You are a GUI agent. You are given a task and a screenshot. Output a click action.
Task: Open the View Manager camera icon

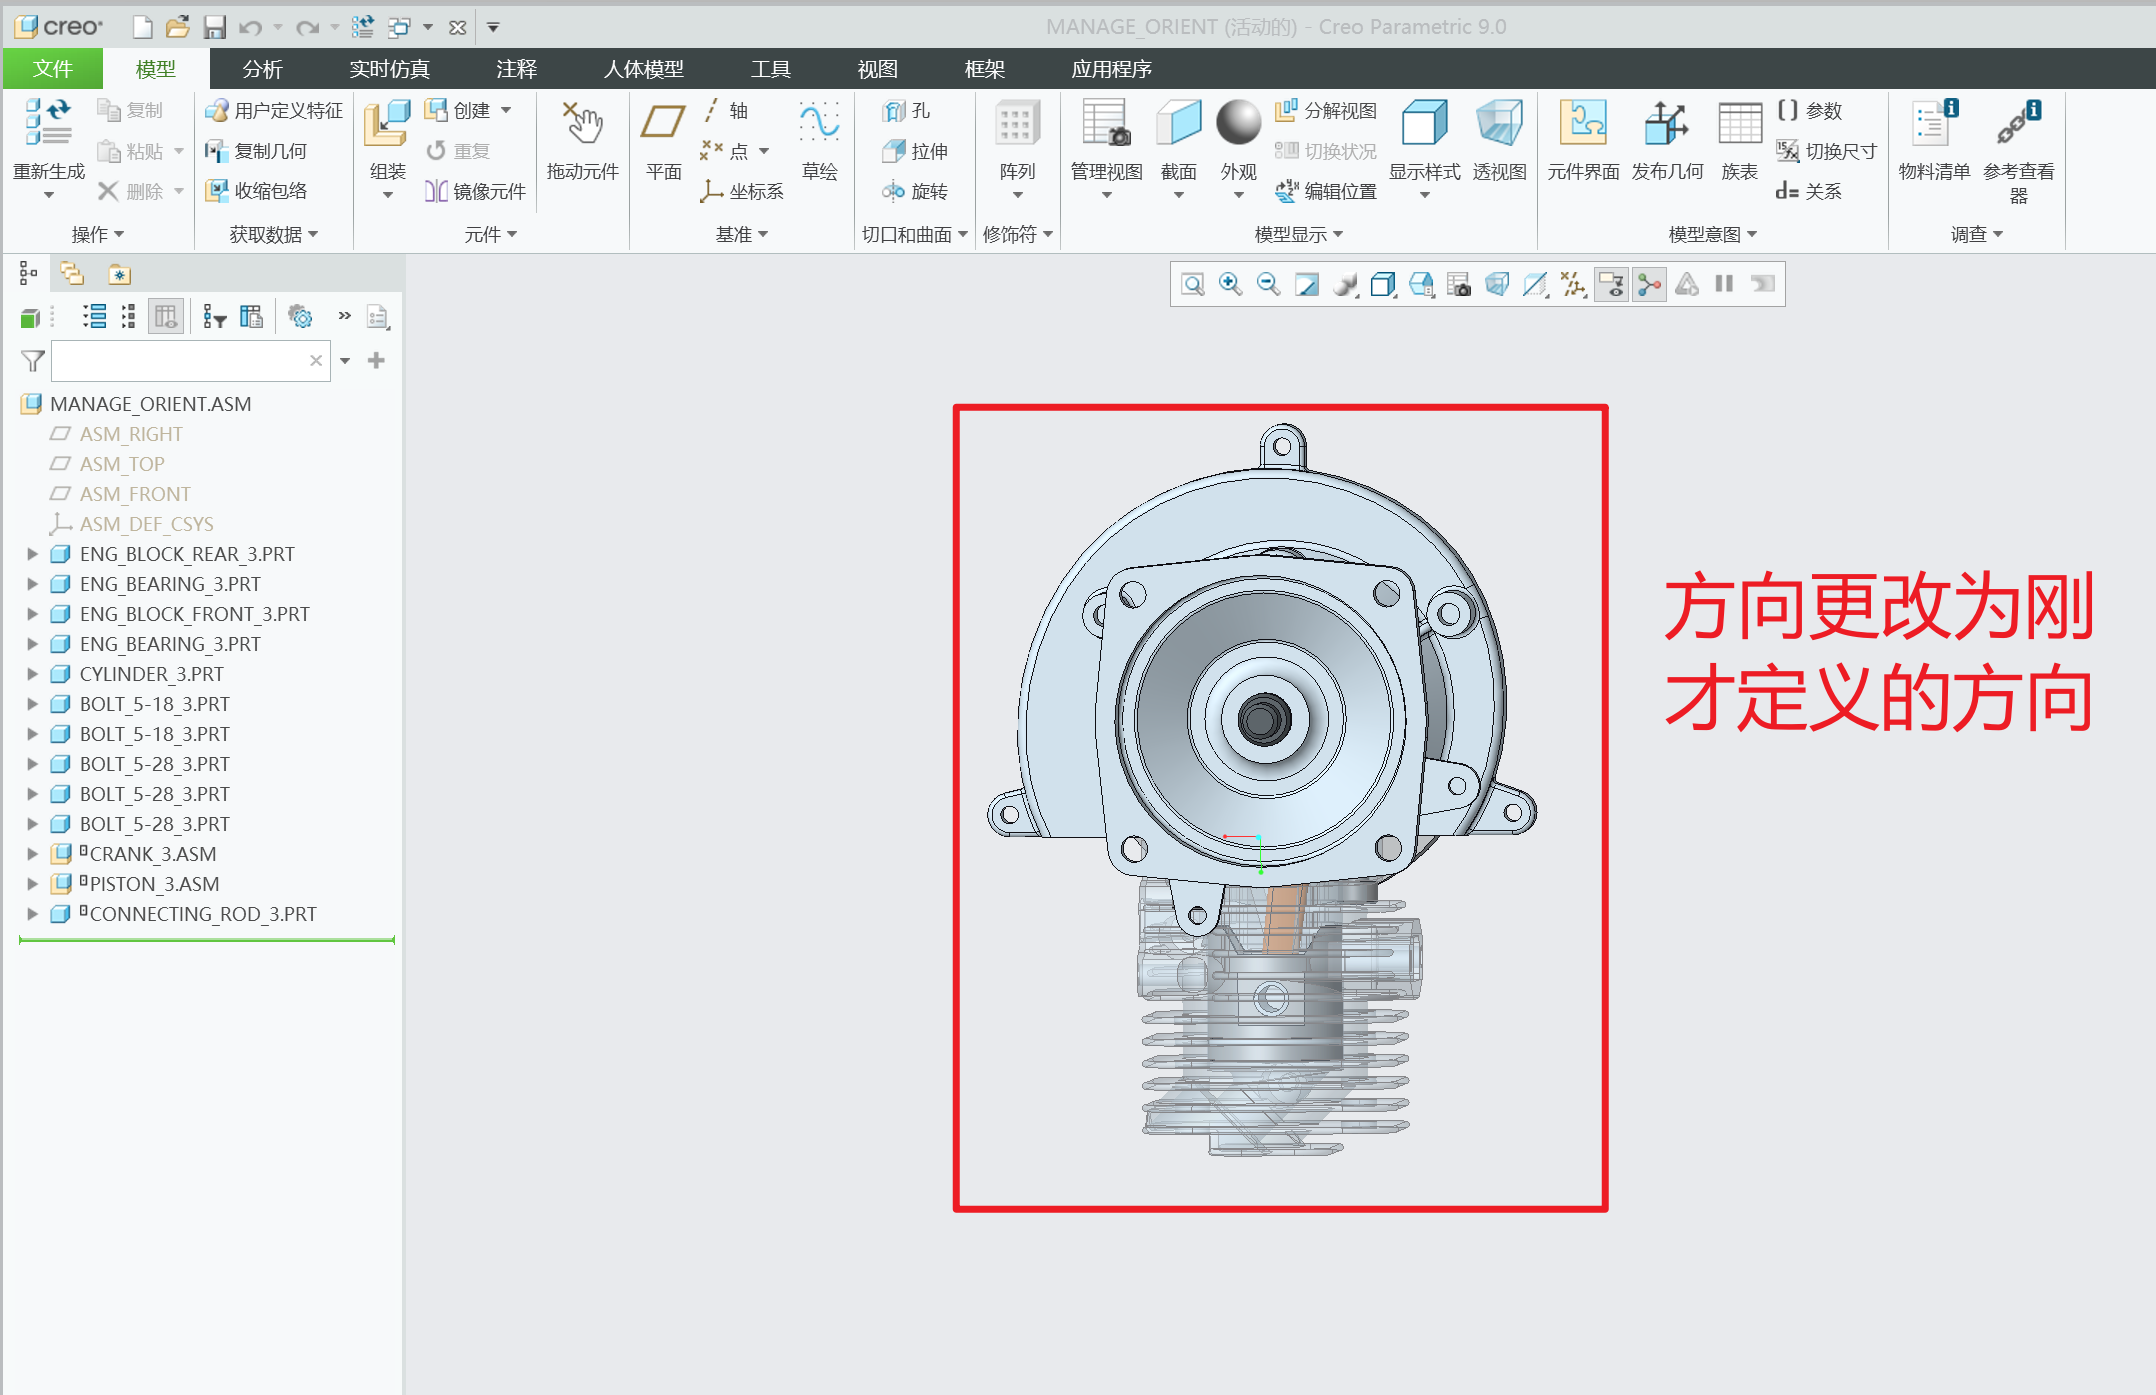point(1459,284)
